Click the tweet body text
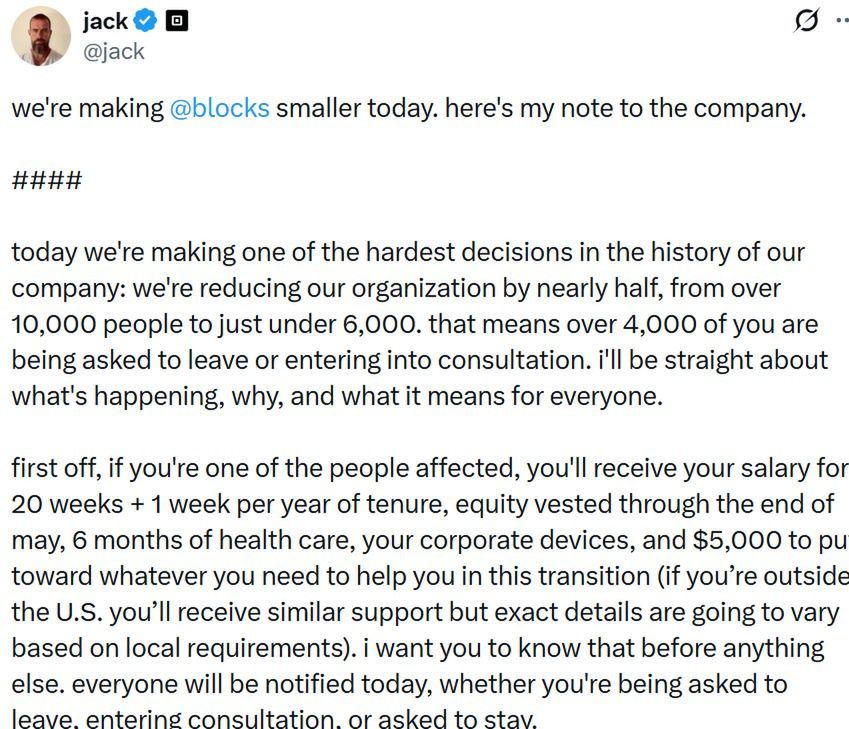 coord(400,300)
